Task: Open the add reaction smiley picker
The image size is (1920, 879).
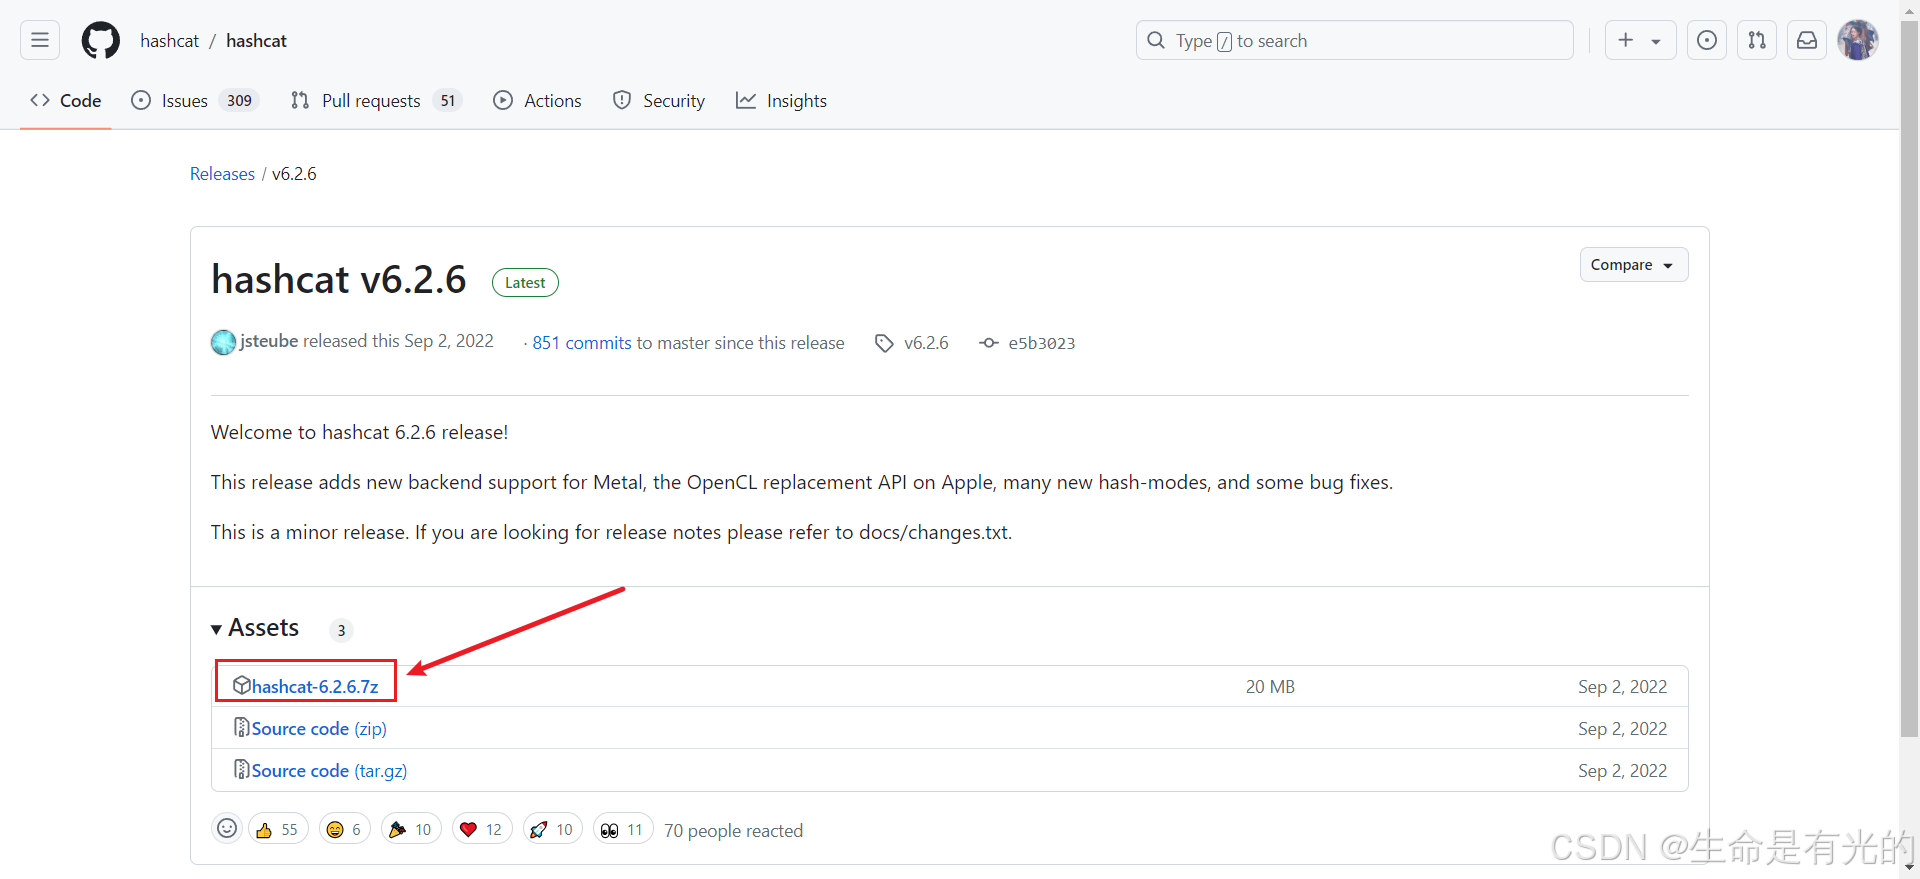Action: (x=227, y=829)
